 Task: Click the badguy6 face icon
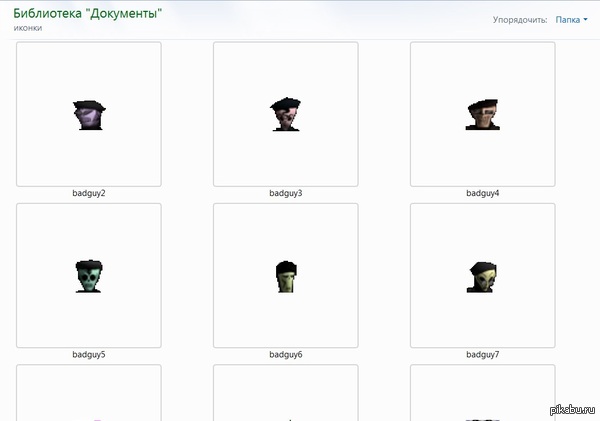click(x=286, y=276)
